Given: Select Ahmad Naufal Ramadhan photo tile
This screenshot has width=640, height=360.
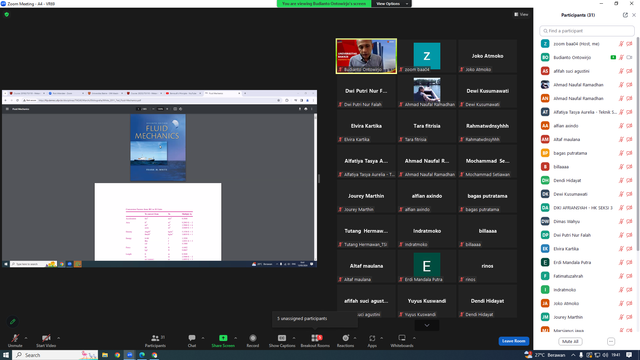Looking at the screenshot, I should [427, 91].
